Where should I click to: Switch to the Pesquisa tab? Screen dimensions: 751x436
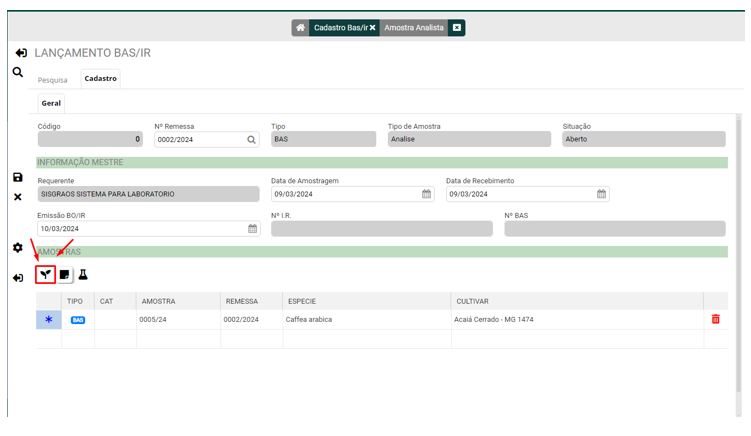point(53,79)
